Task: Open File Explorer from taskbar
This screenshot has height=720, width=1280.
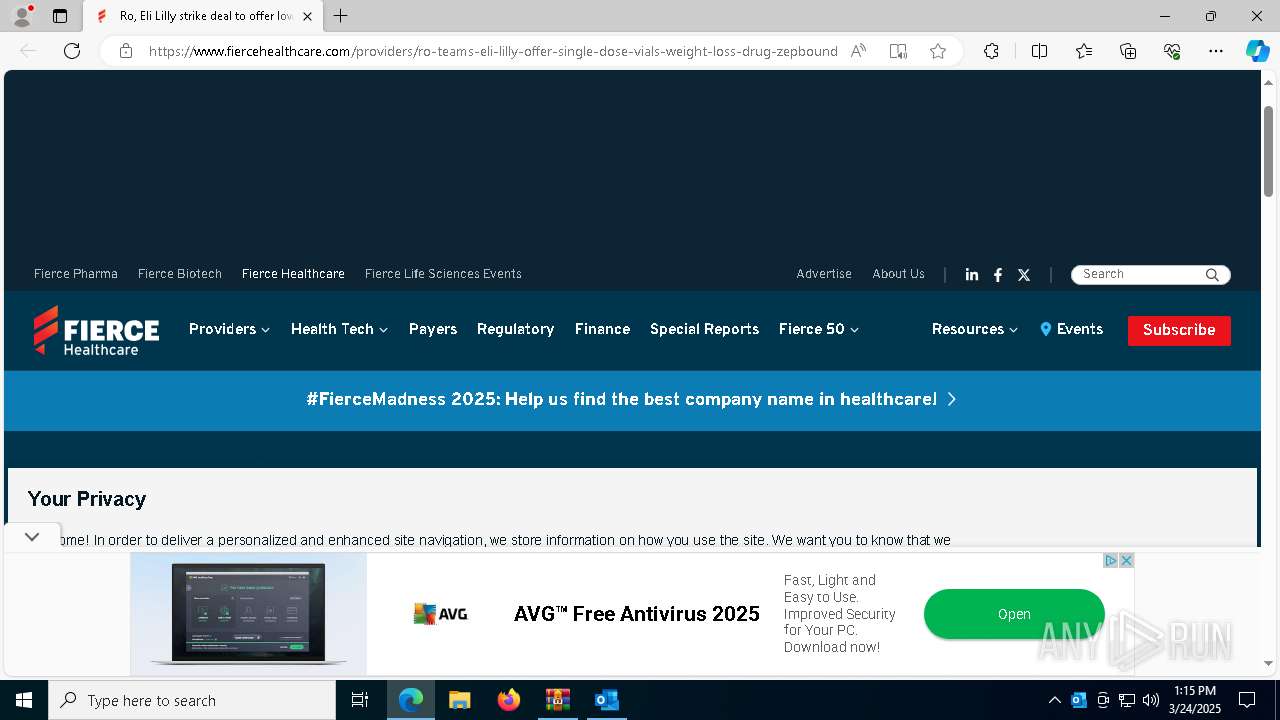Action: coord(459,700)
